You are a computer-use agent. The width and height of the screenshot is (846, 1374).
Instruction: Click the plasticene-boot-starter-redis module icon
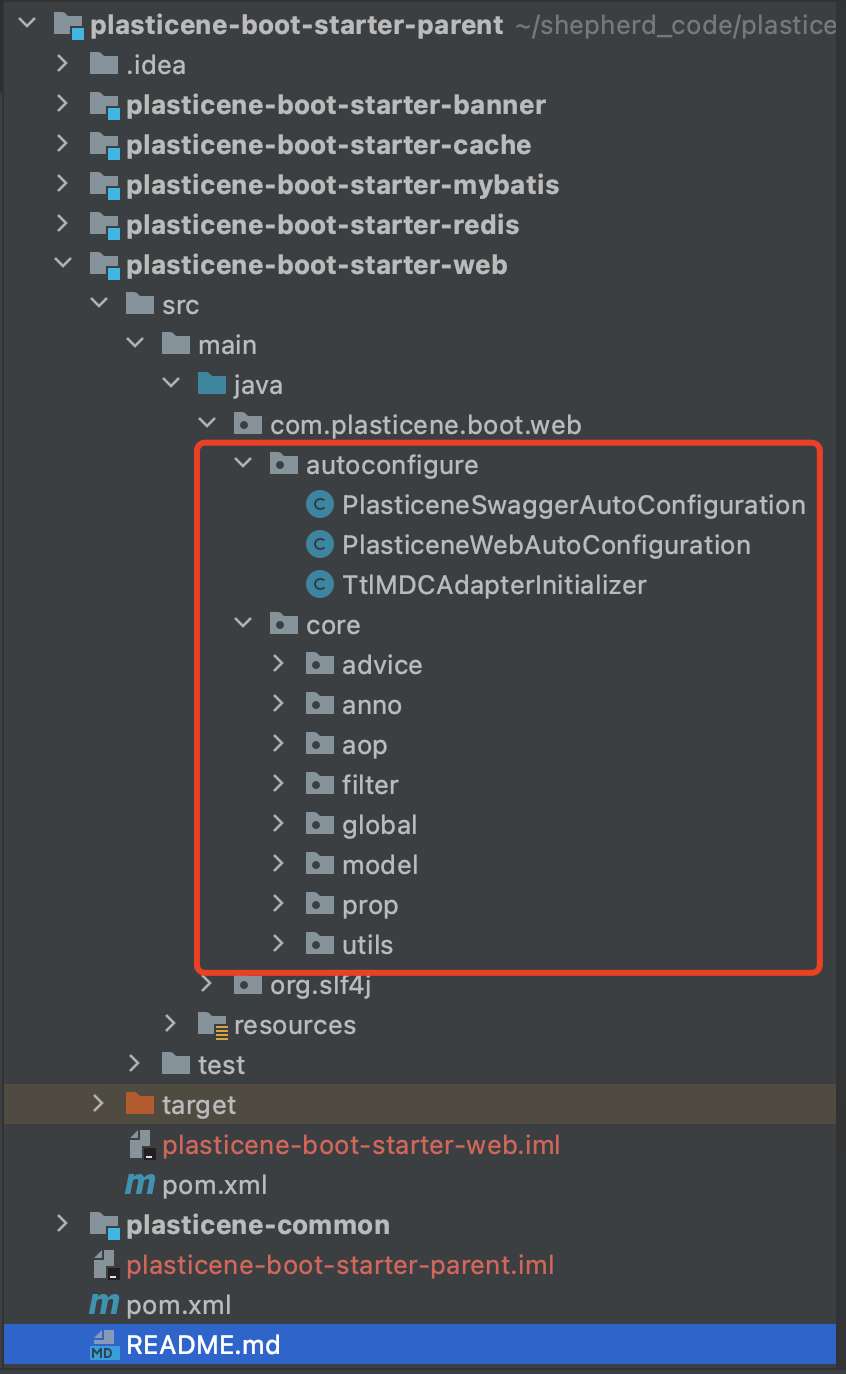tap(104, 225)
